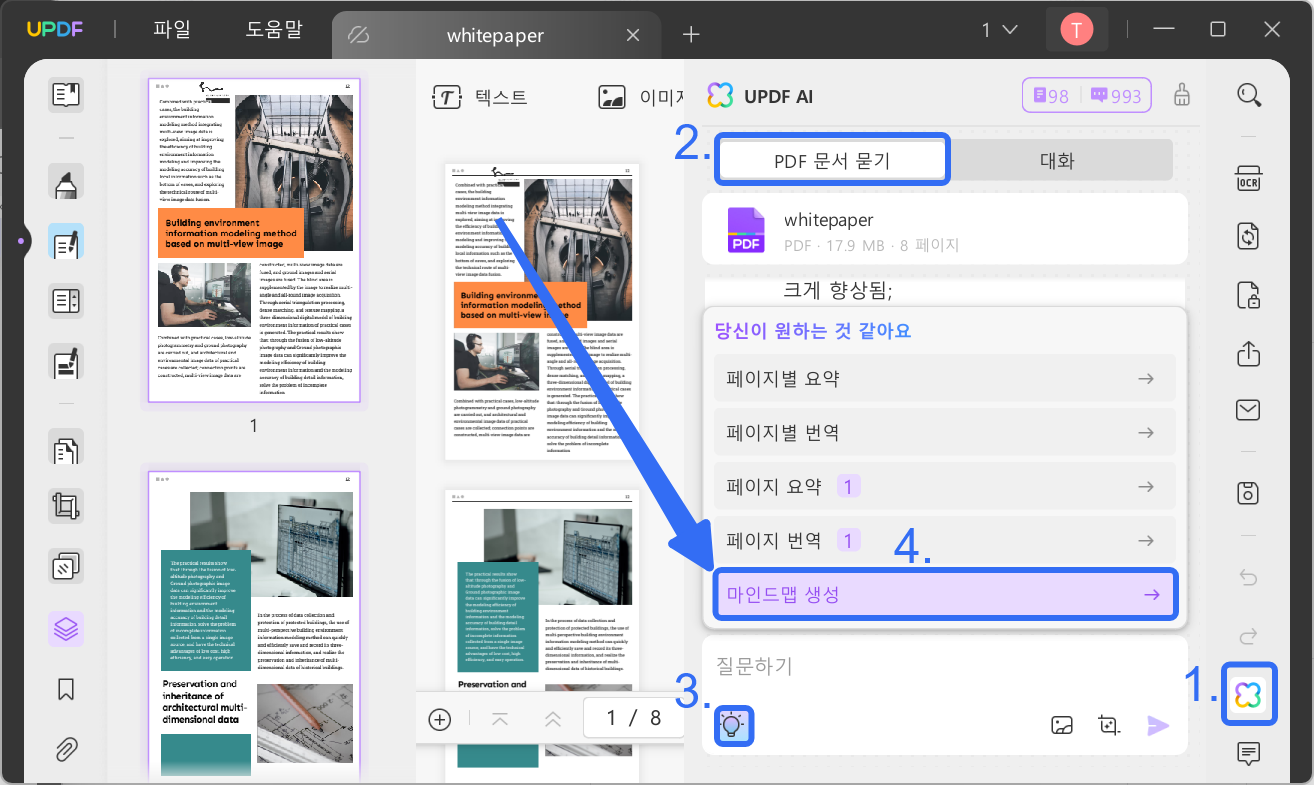Click the AI credits counter badge

(x=1087, y=96)
